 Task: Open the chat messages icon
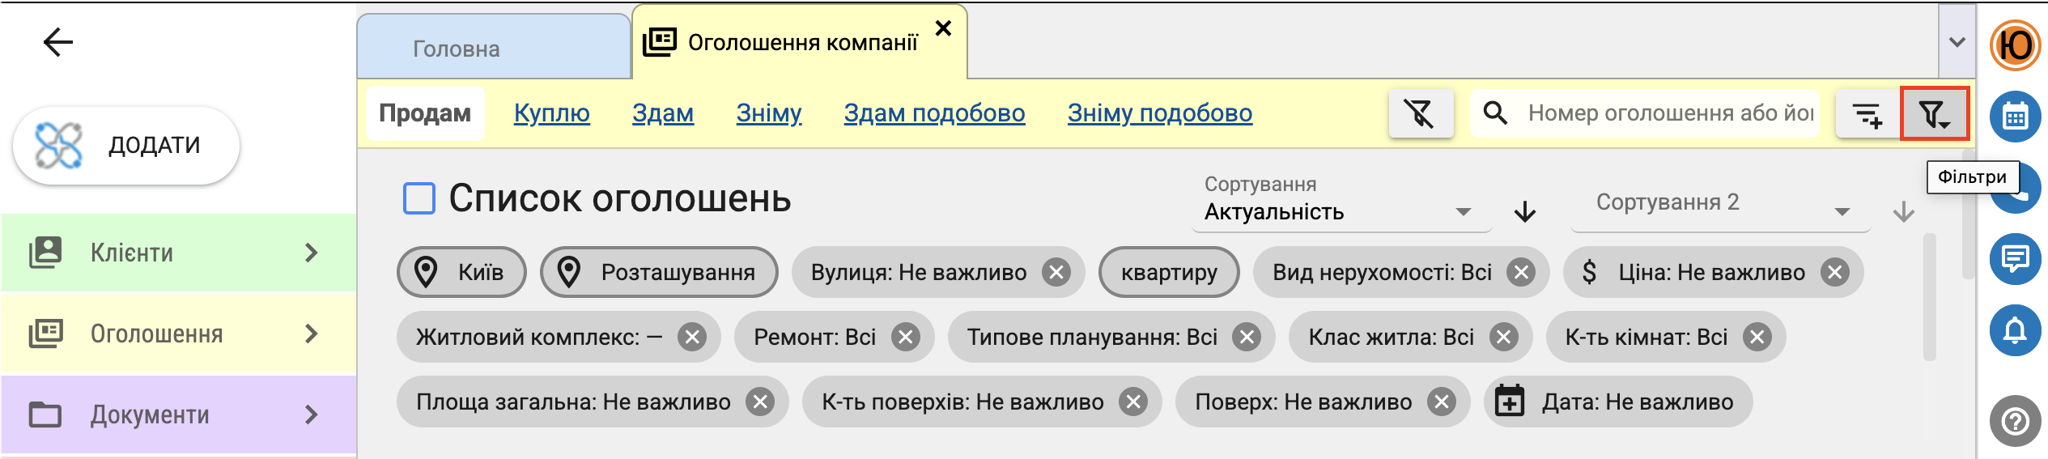point(2015,259)
